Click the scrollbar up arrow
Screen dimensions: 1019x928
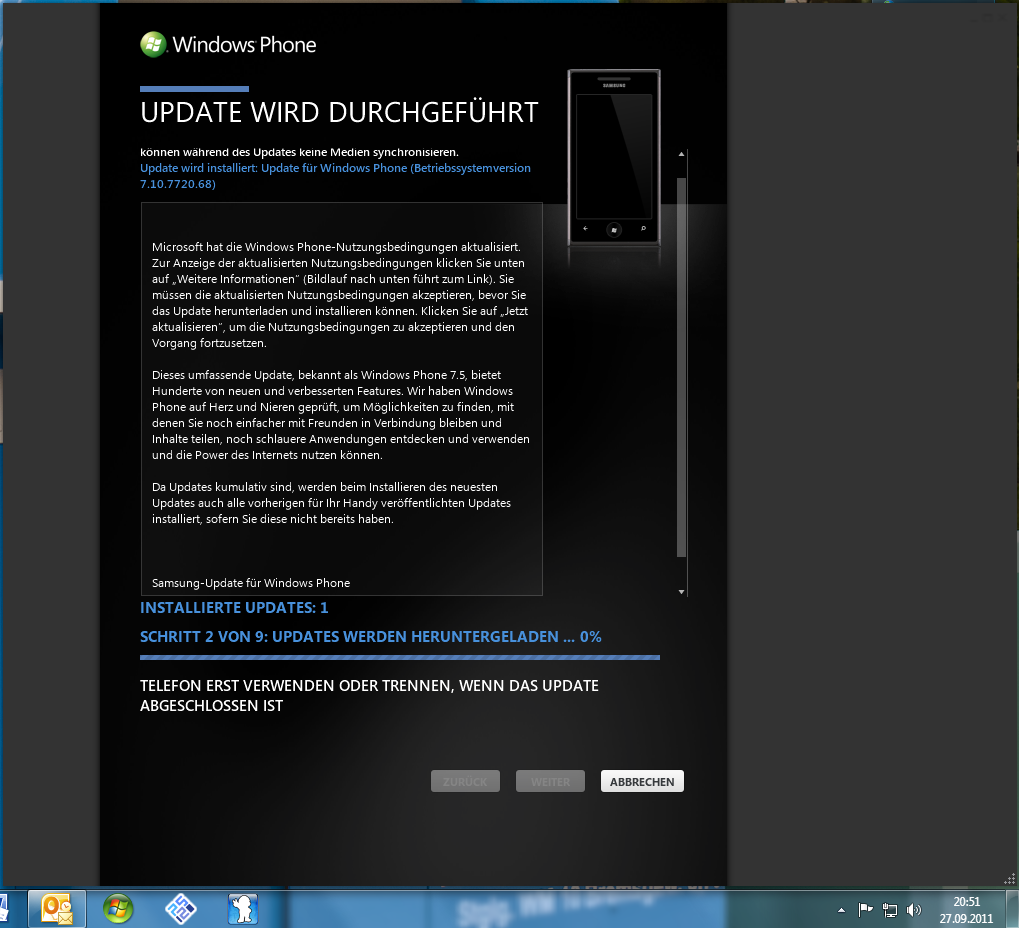pos(681,154)
